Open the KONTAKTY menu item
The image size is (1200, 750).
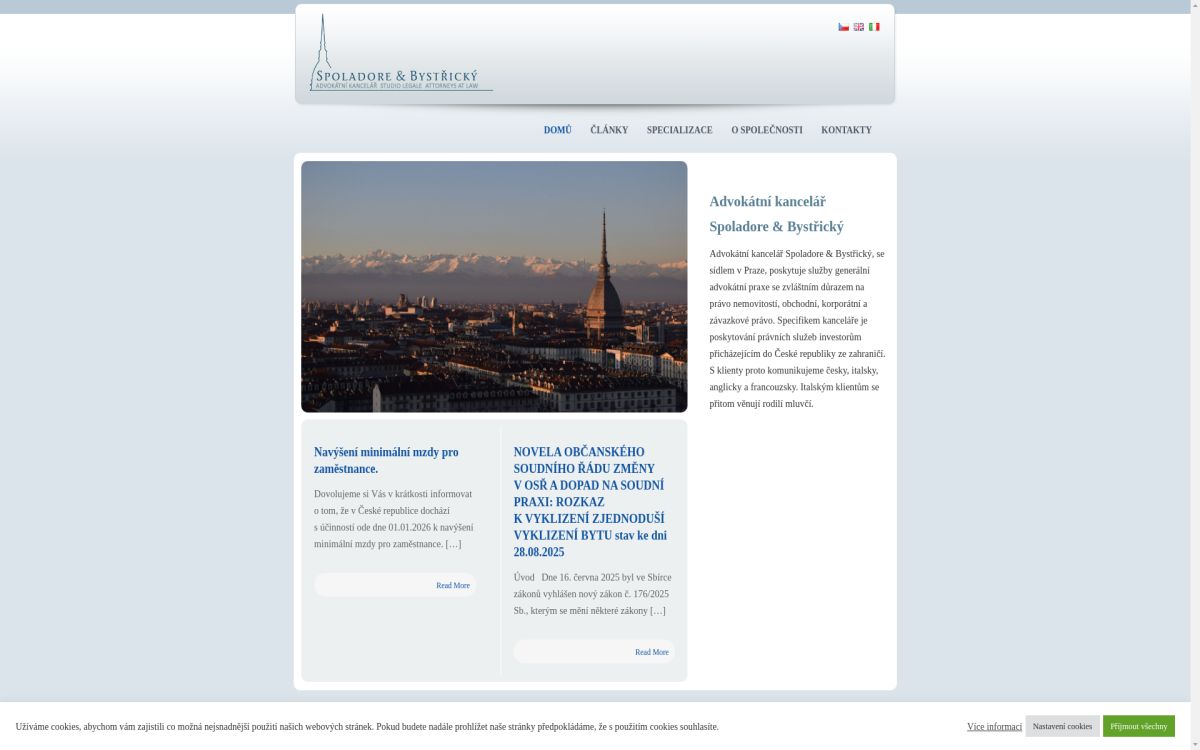pos(846,130)
